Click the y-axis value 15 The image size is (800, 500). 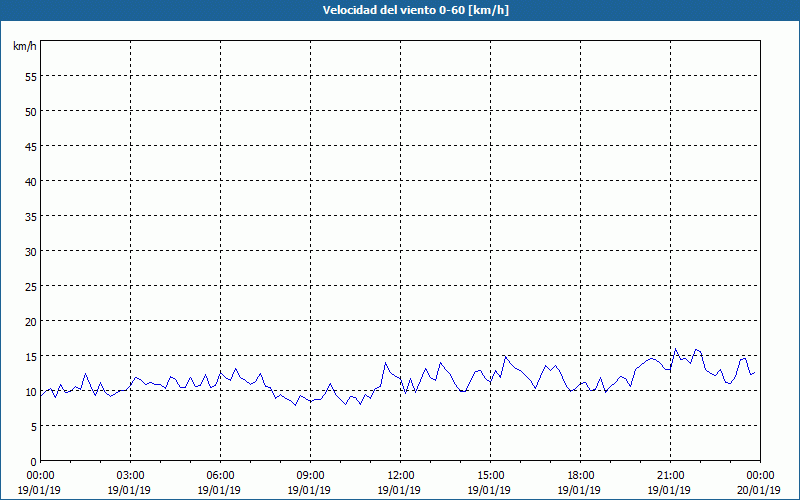(x=31, y=356)
